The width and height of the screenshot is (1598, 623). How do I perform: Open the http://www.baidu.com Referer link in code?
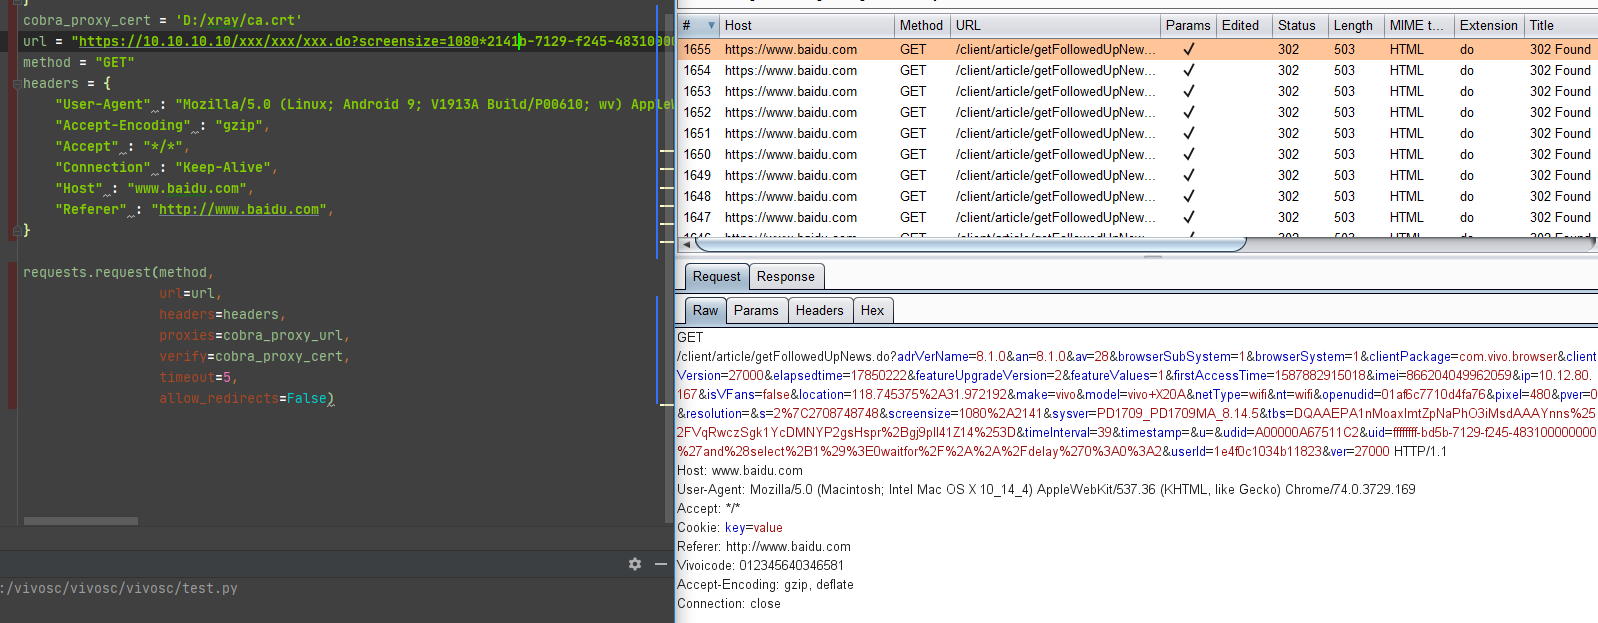pos(239,209)
